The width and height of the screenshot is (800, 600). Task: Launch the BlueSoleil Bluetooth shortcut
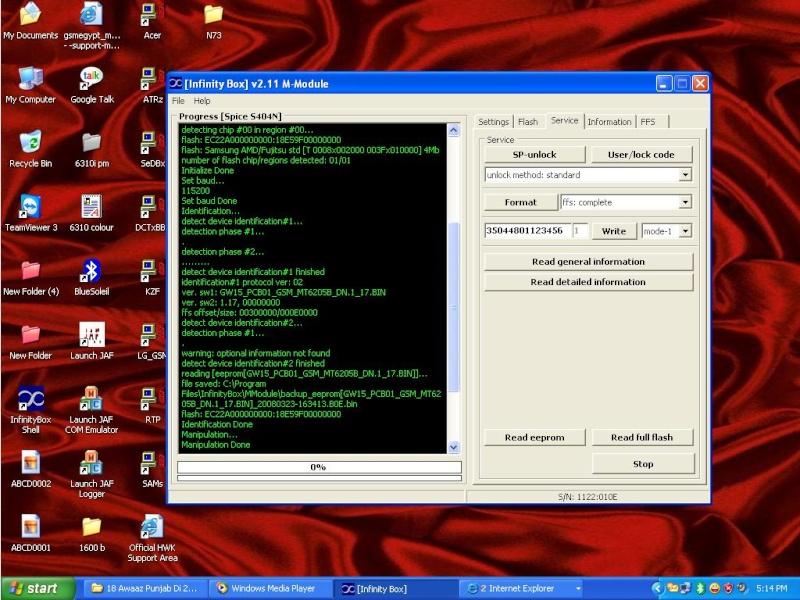92,278
